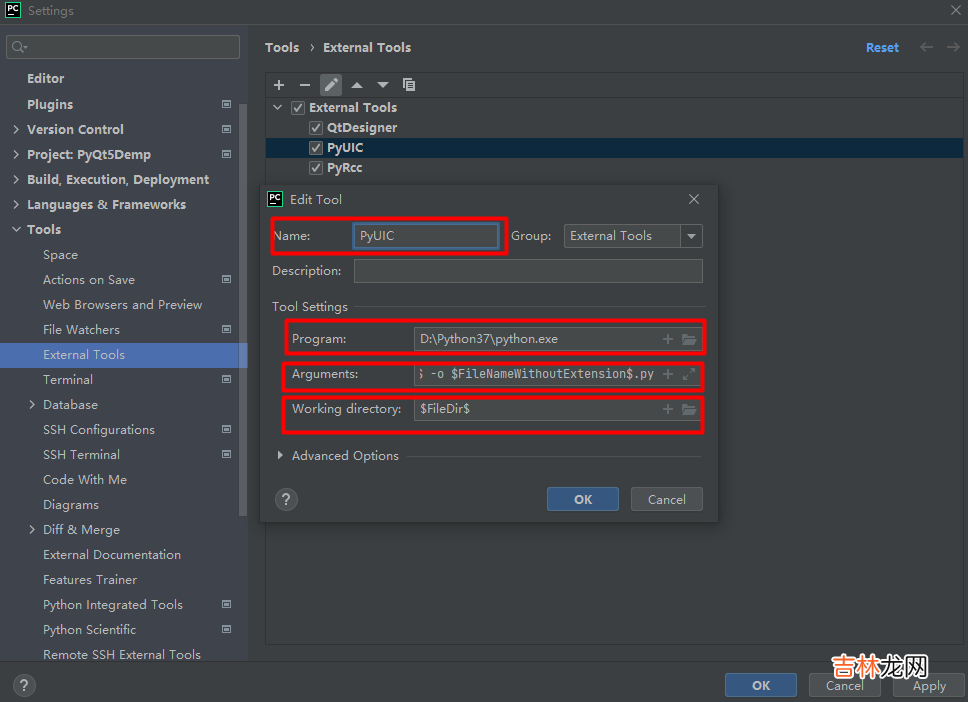
Task: Toggle the External Tools group checkbox
Action: 298,108
